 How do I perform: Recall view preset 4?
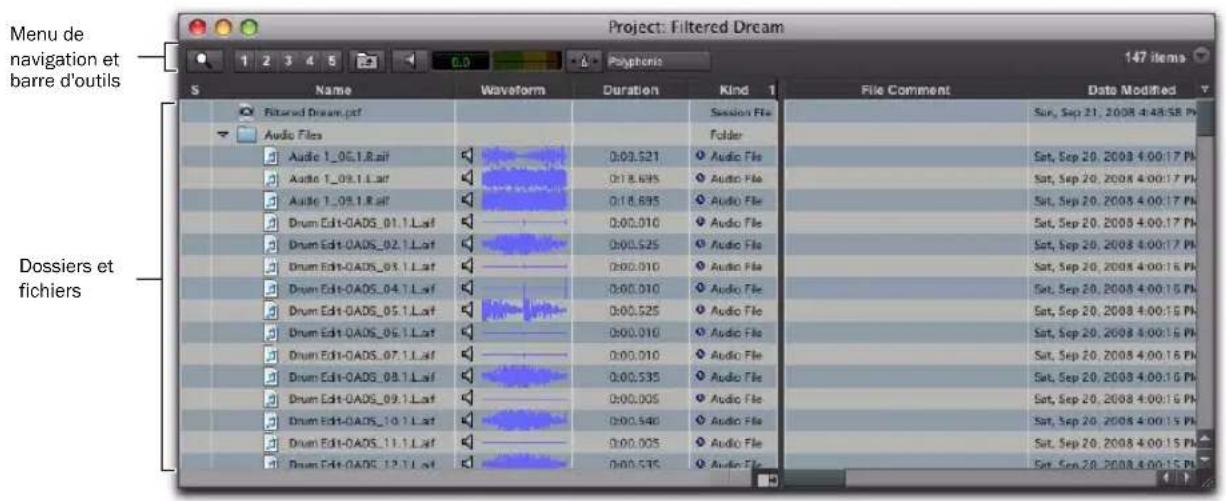pyautogui.click(x=309, y=61)
